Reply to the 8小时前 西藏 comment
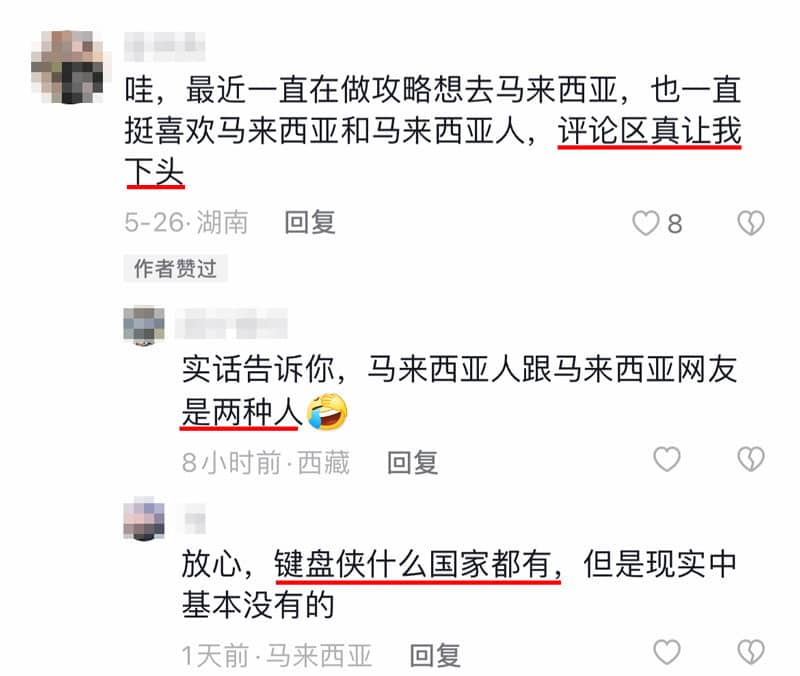 pyautogui.click(x=412, y=462)
